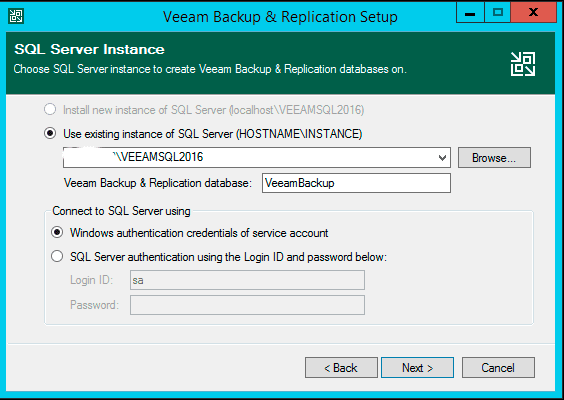Minimize the setup window
Viewport: 564px width, 400px height.
coord(470,13)
